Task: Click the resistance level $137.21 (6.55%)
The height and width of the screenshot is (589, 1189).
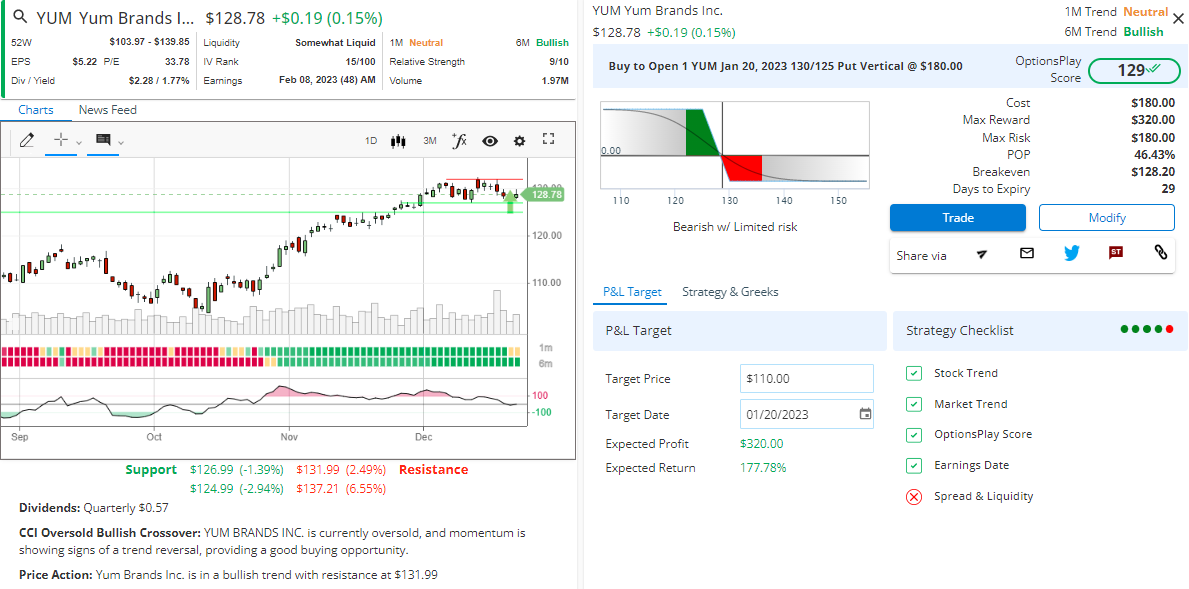Action: pyautogui.click(x=341, y=488)
